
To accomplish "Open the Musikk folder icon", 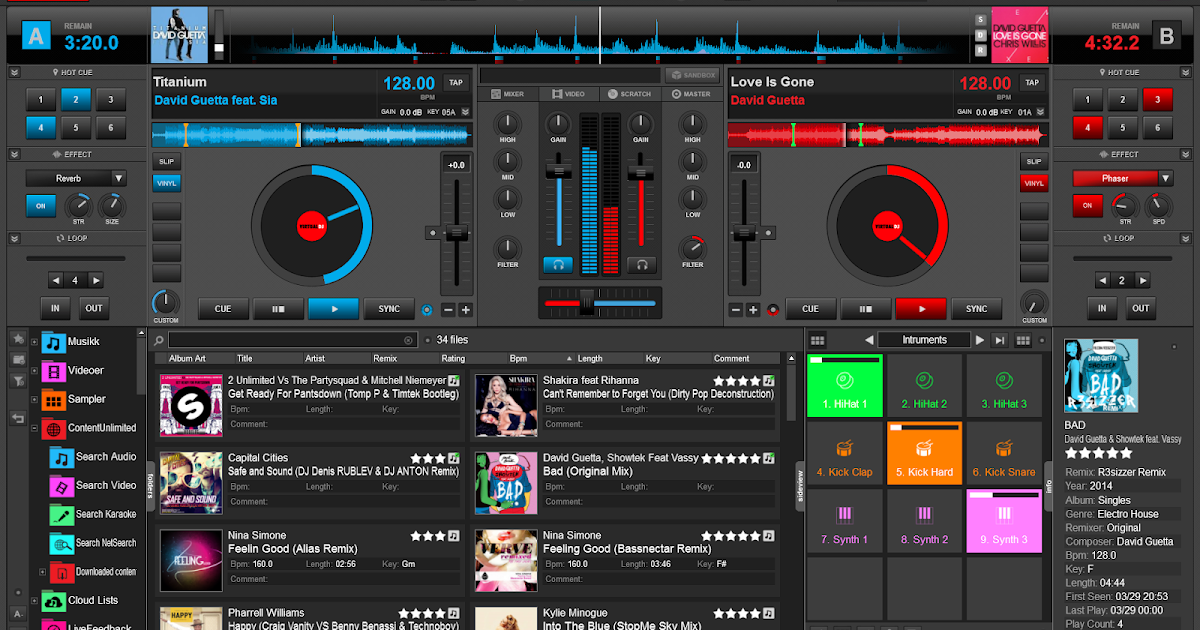I will pyautogui.click(x=53, y=343).
